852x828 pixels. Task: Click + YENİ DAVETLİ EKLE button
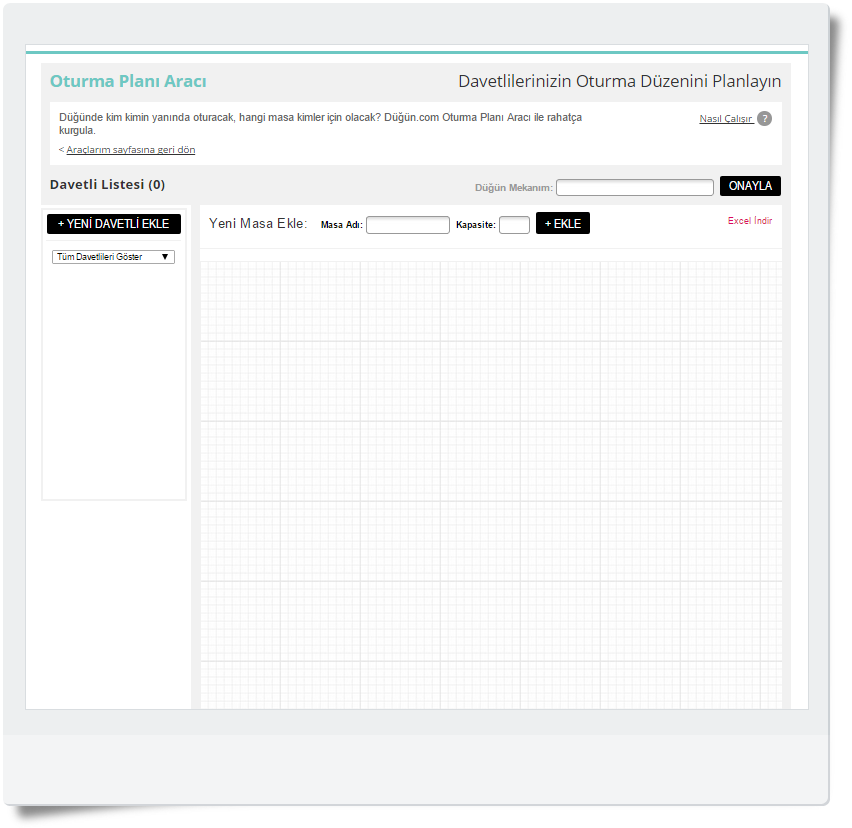coord(114,224)
